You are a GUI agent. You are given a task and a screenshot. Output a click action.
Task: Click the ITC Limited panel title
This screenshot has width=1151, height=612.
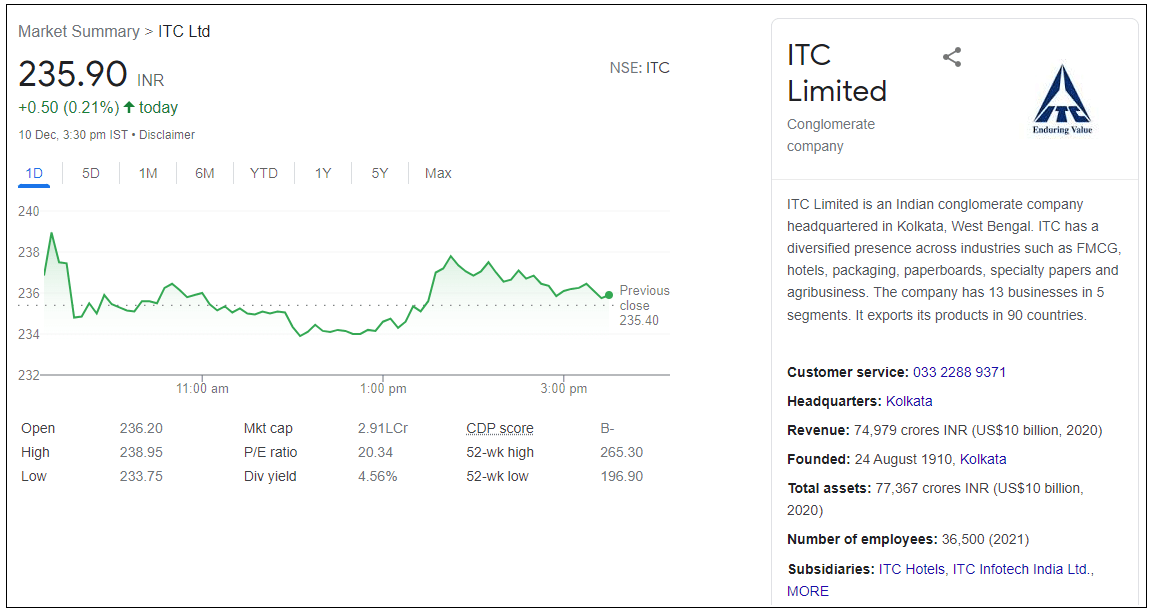tap(837, 73)
